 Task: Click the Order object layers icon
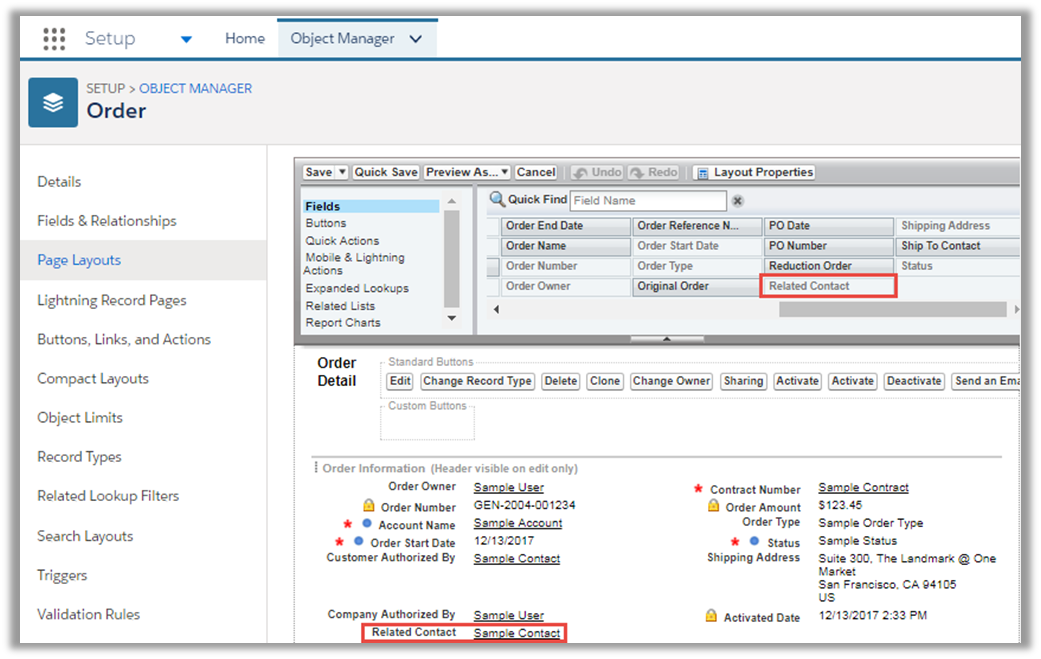53,103
